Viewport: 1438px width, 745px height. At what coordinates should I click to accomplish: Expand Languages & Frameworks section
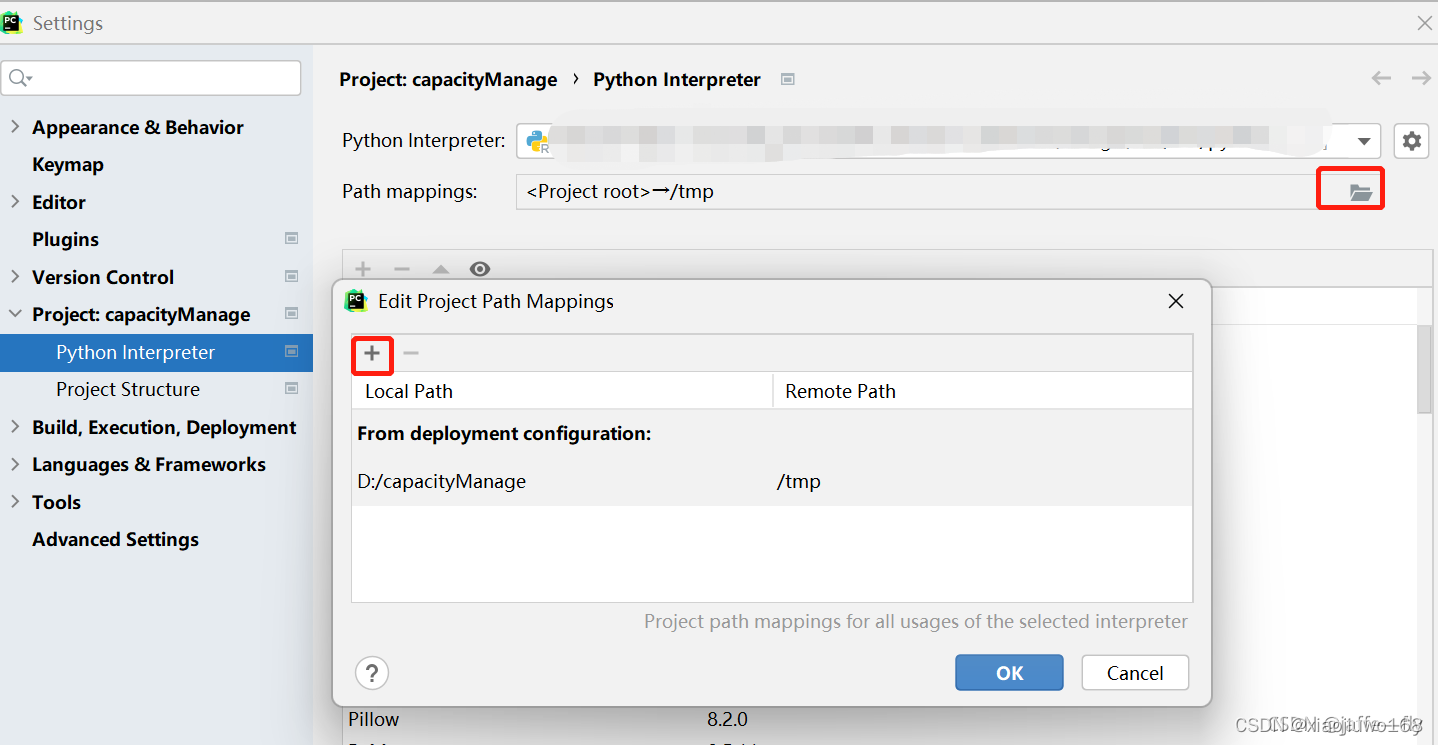(15, 464)
